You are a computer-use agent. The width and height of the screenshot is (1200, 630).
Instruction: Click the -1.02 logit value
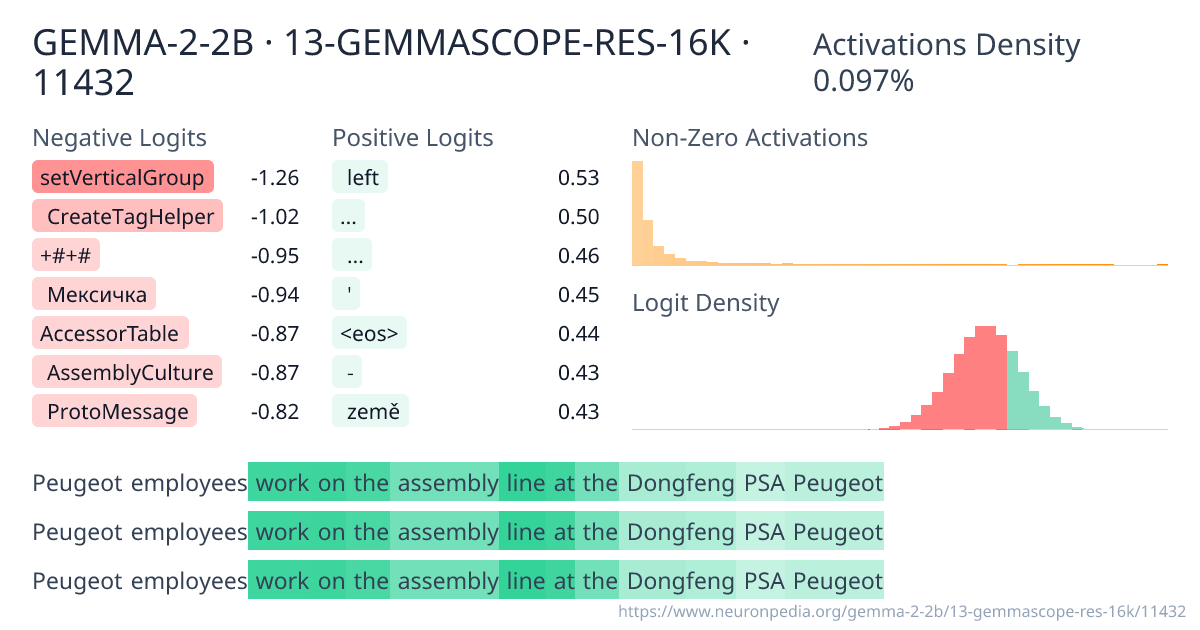pyautogui.click(x=275, y=218)
